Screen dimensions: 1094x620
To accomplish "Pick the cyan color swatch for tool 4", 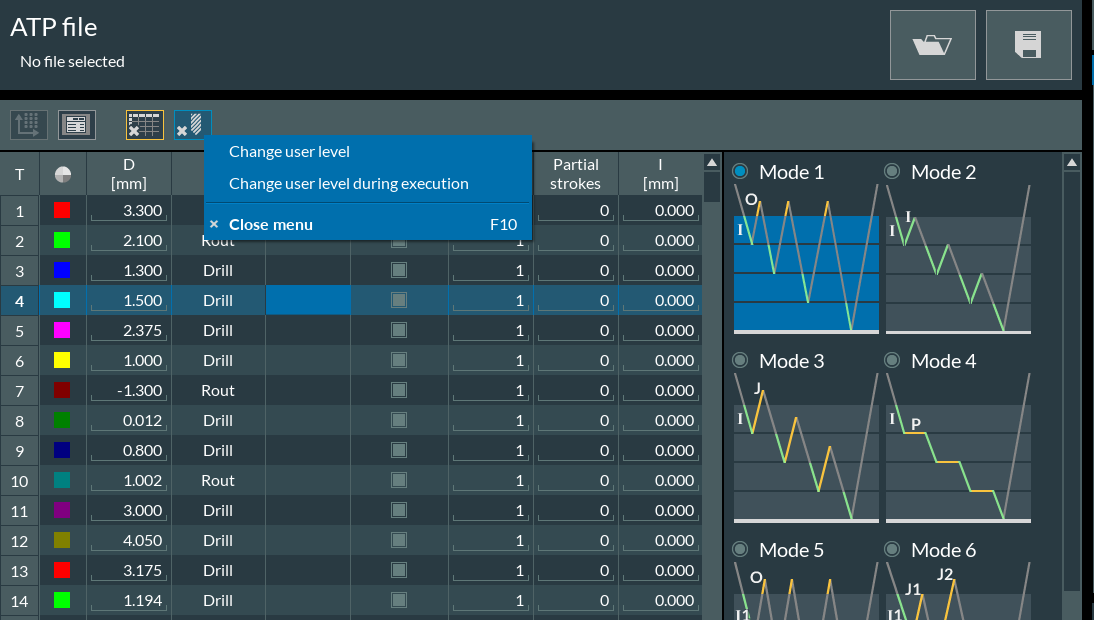I will 62,300.
